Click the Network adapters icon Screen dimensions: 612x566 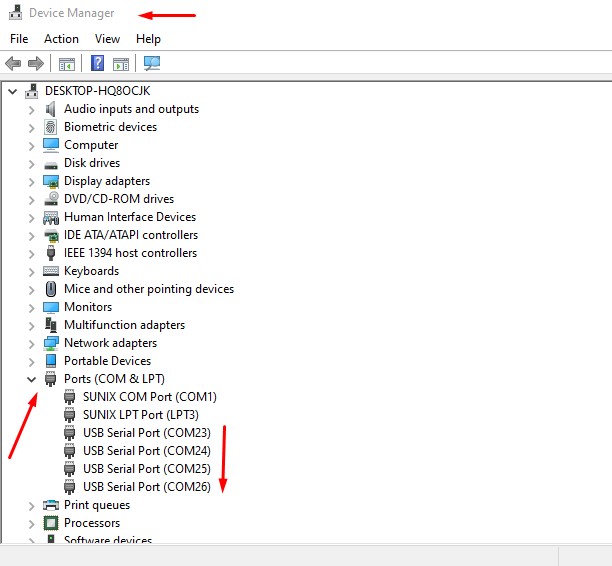click(x=51, y=343)
